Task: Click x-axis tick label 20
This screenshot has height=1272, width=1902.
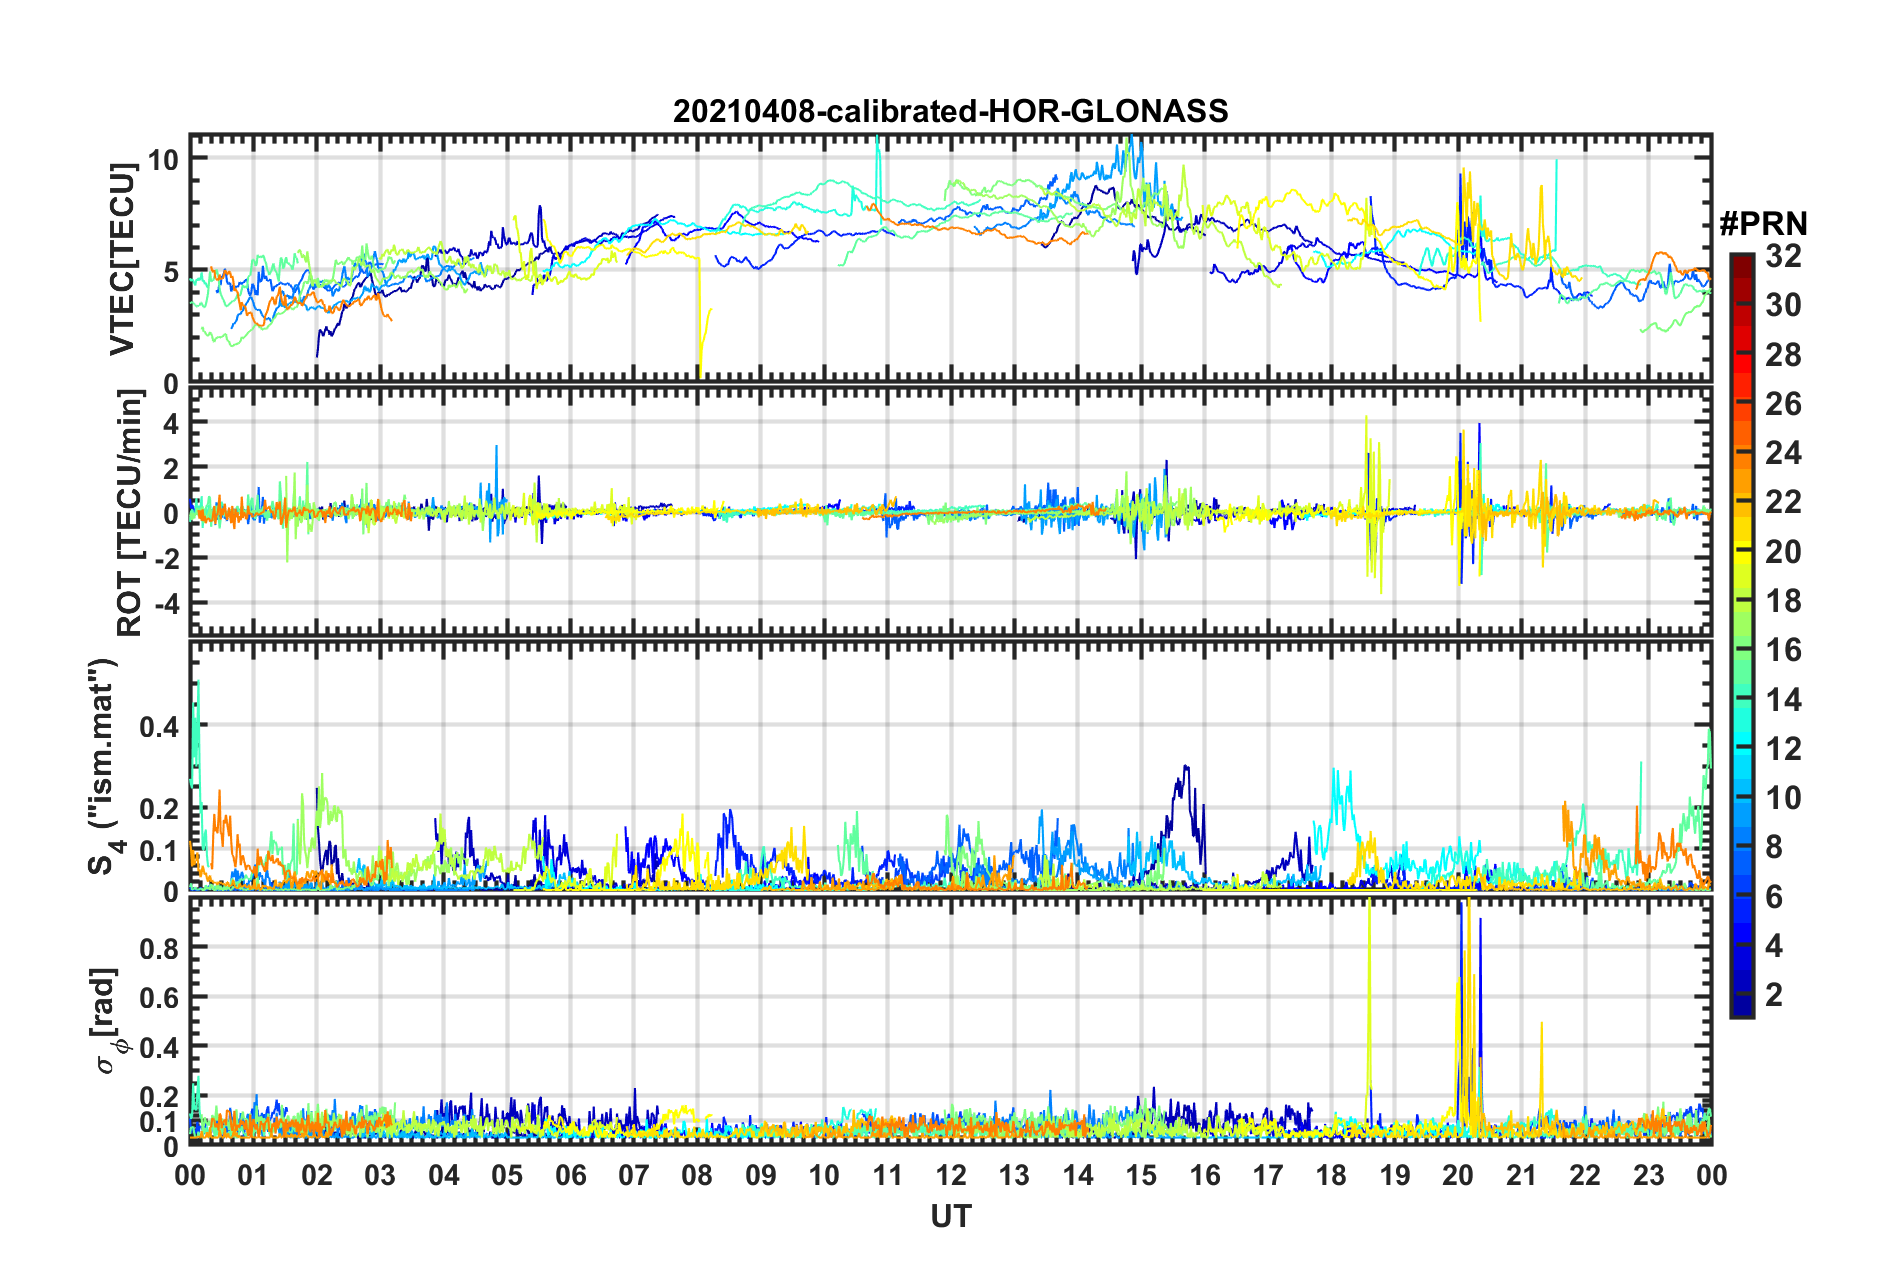Action: coord(1458,1175)
